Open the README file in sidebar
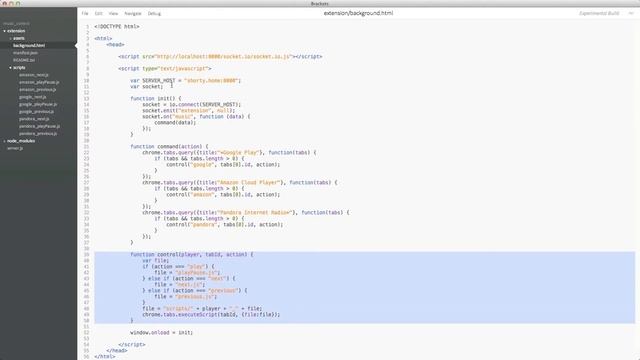The width and height of the screenshot is (640, 360). point(24,60)
